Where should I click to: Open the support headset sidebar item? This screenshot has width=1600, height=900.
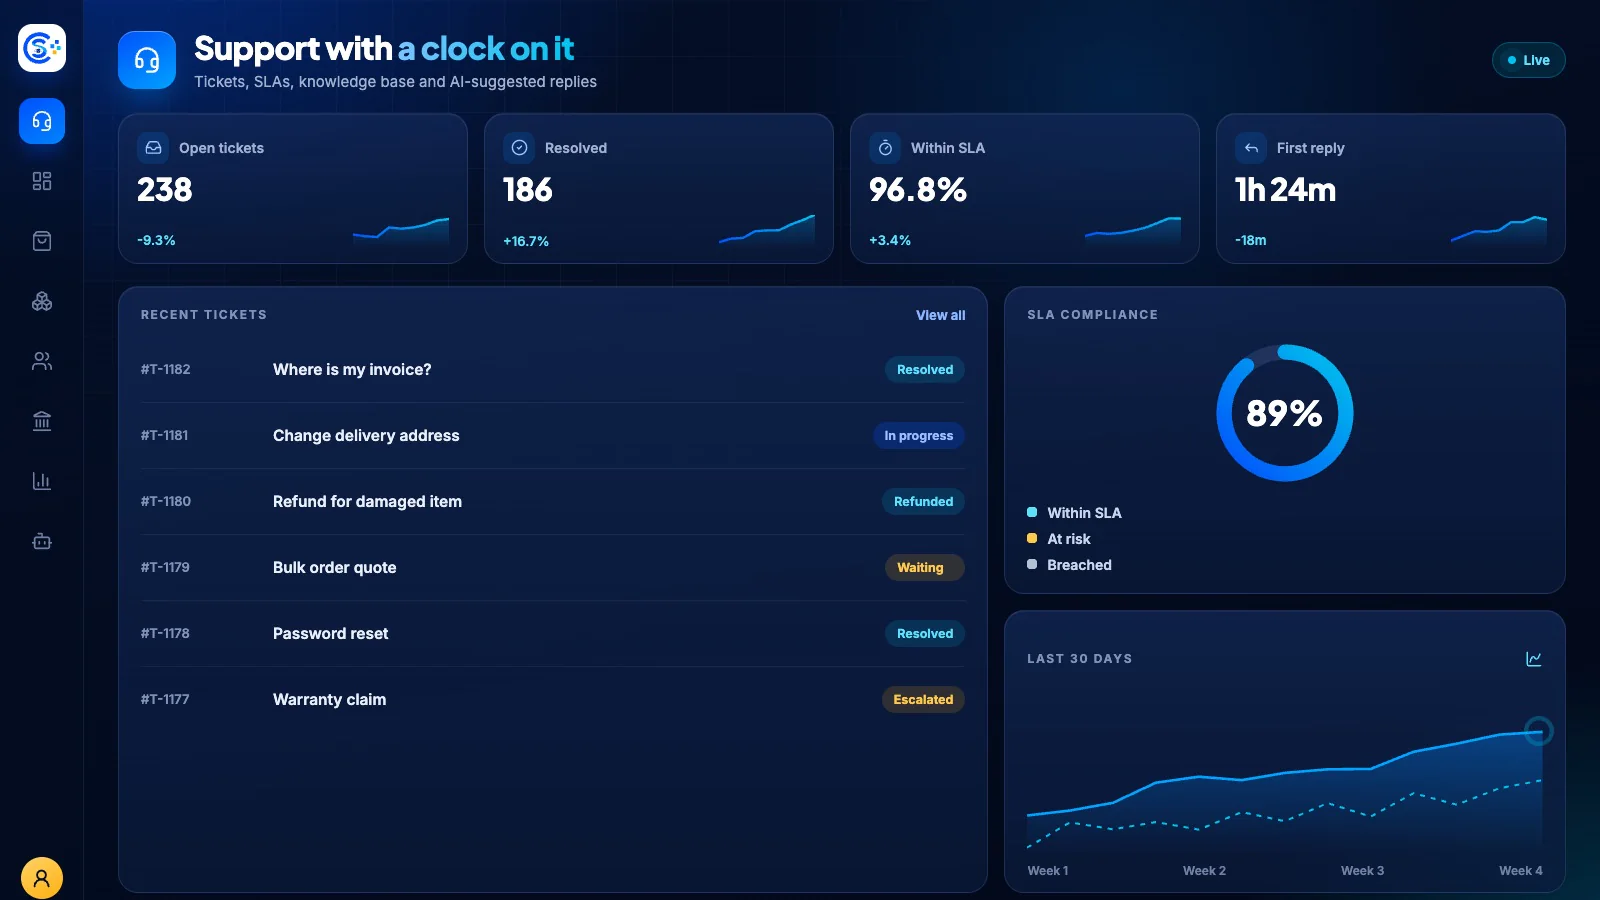click(x=42, y=121)
